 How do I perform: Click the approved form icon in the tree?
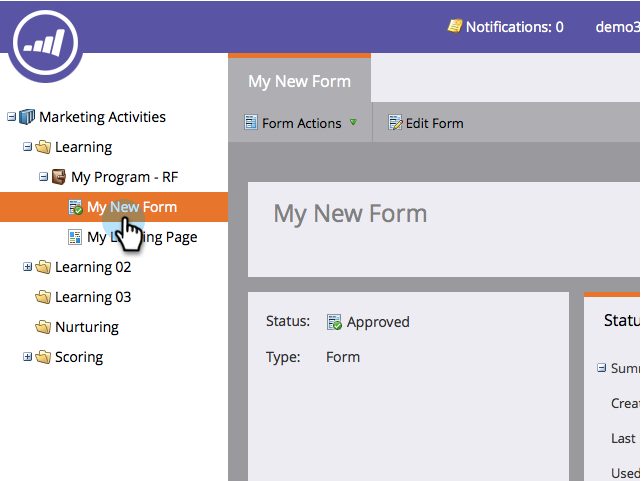75,207
